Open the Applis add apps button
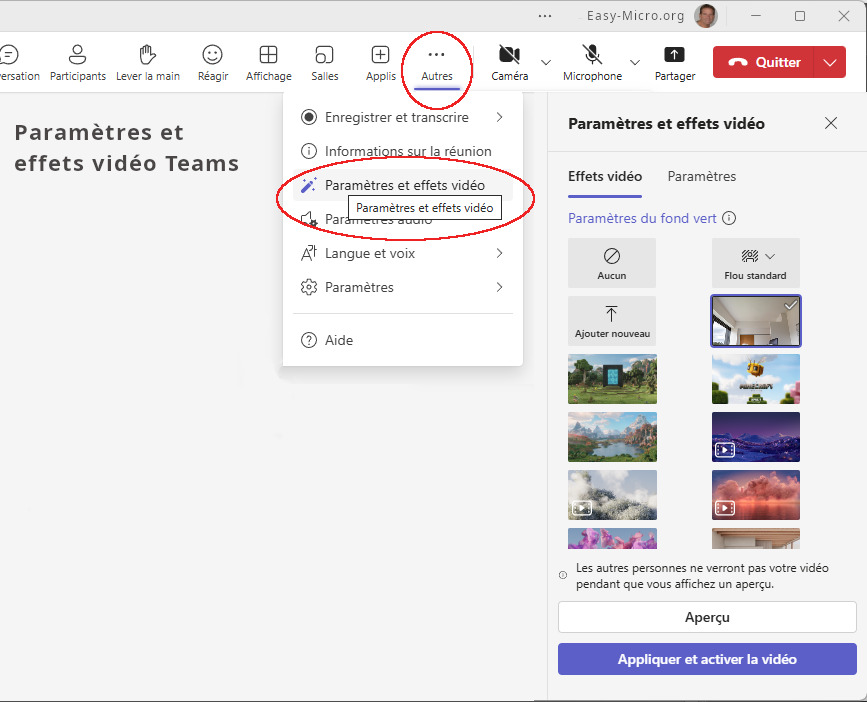The image size is (867, 702). point(380,62)
